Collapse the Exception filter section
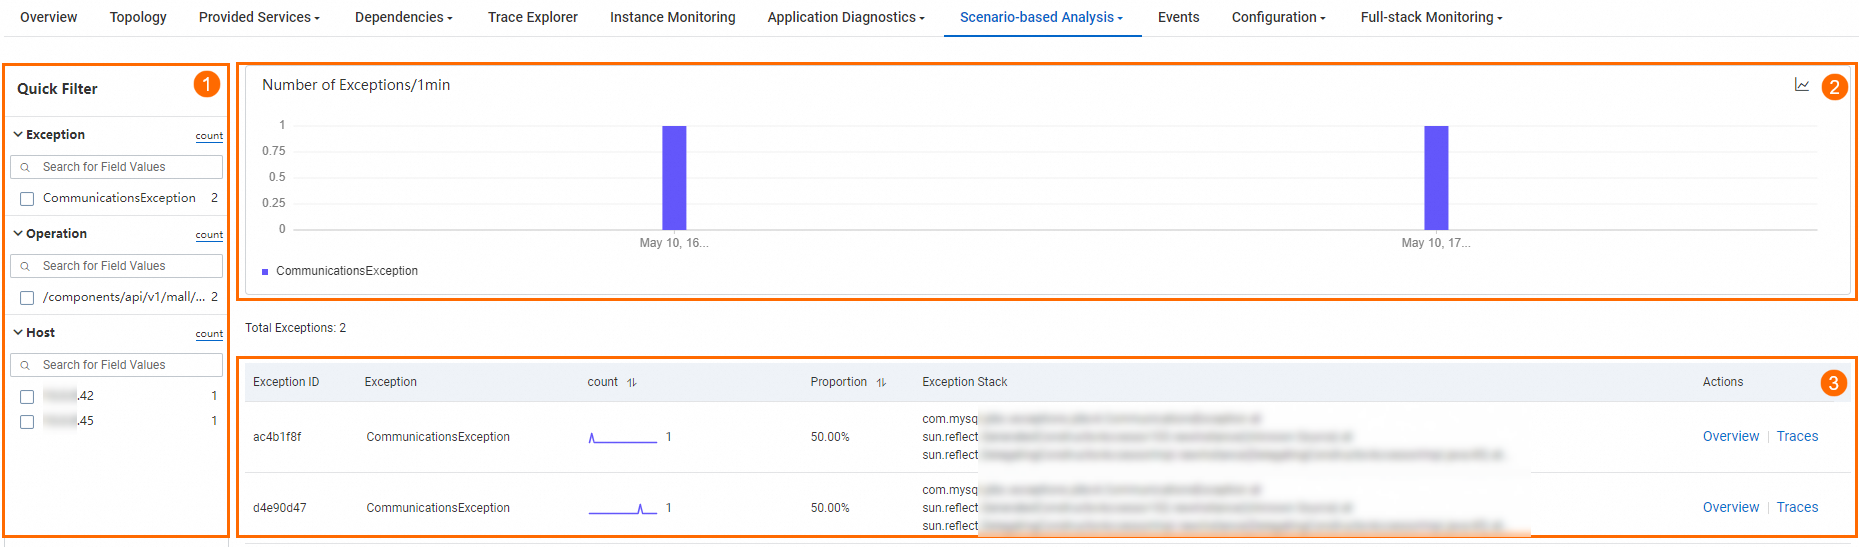Screen dimensions: 1859x547 click(18, 134)
